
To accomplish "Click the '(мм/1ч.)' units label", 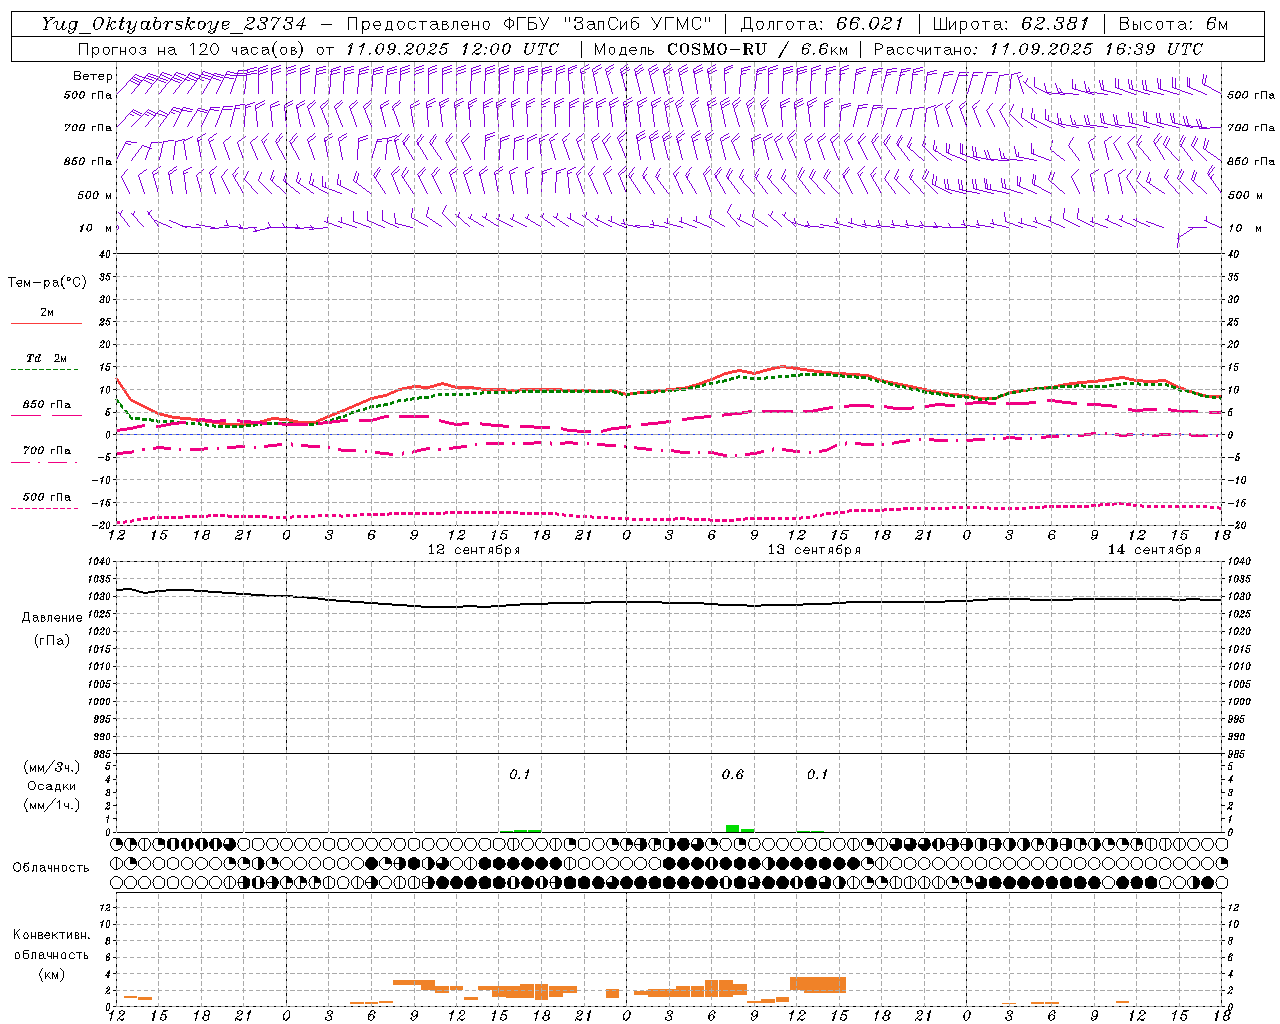I will pyautogui.click(x=52, y=805).
